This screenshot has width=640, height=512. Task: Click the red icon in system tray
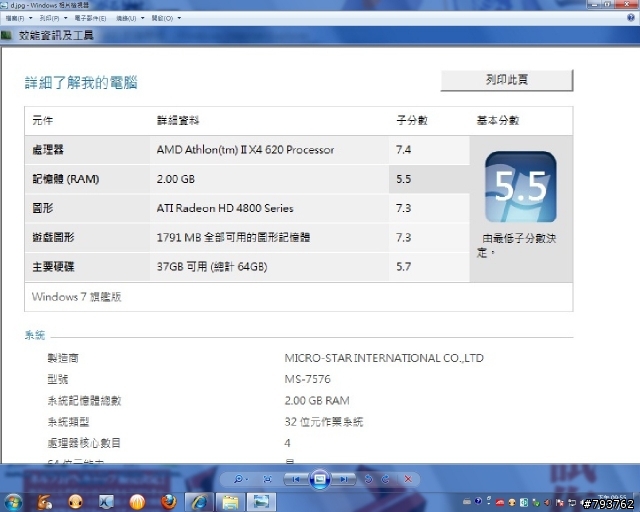click(x=500, y=502)
